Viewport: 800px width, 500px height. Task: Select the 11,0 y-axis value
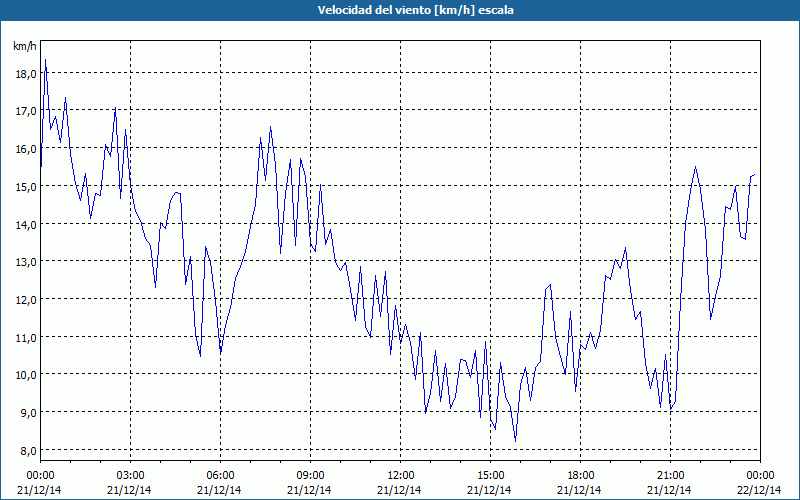tap(26, 338)
